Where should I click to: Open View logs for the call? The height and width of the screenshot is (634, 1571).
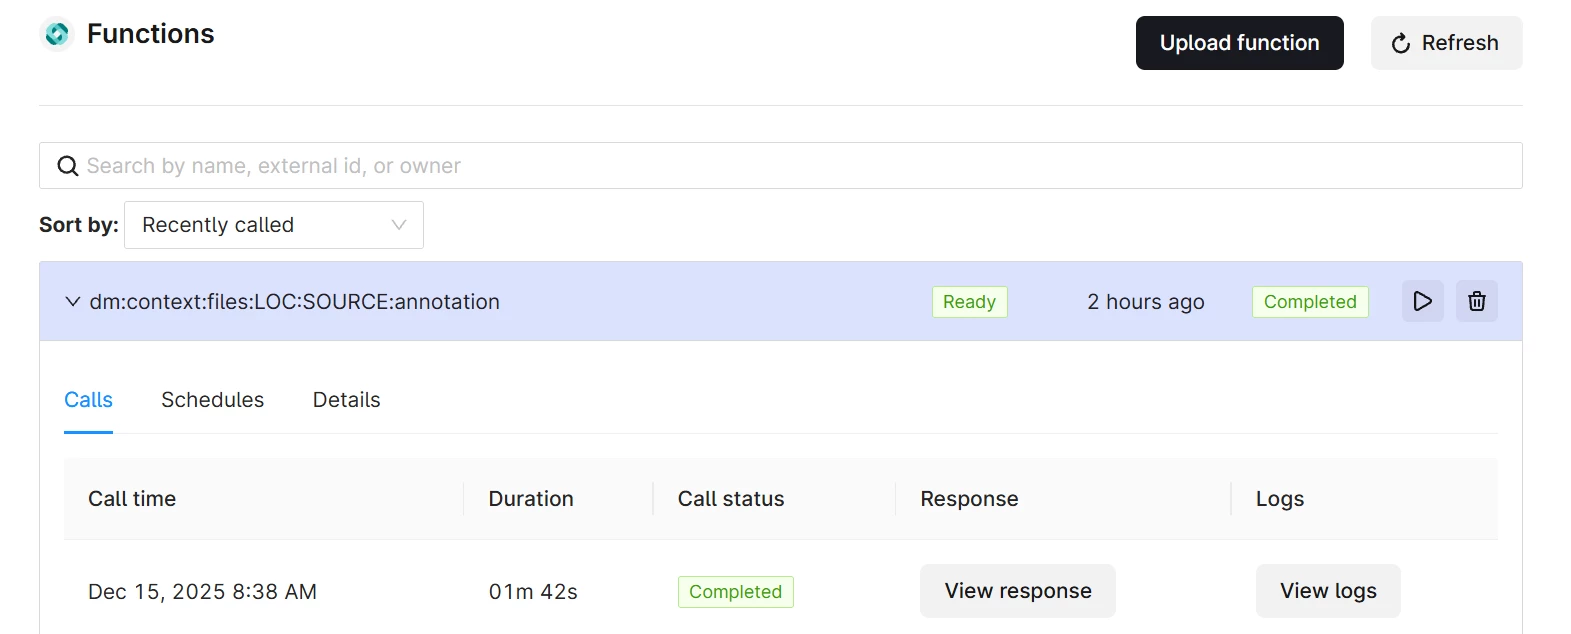(x=1327, y=591)
